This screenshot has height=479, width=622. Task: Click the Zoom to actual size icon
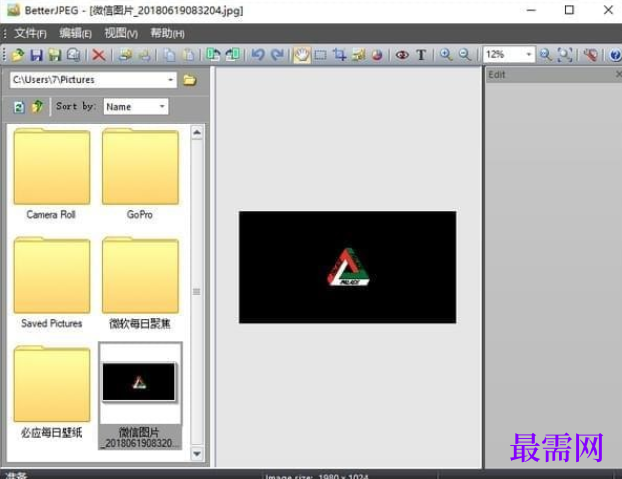(546, 55)
